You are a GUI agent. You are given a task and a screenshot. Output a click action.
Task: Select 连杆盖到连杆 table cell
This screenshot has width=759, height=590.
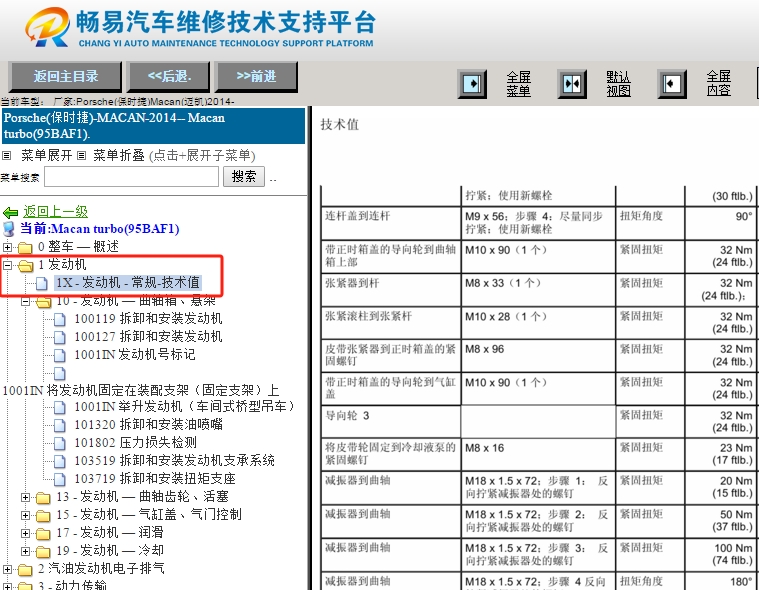pos(391,223)
